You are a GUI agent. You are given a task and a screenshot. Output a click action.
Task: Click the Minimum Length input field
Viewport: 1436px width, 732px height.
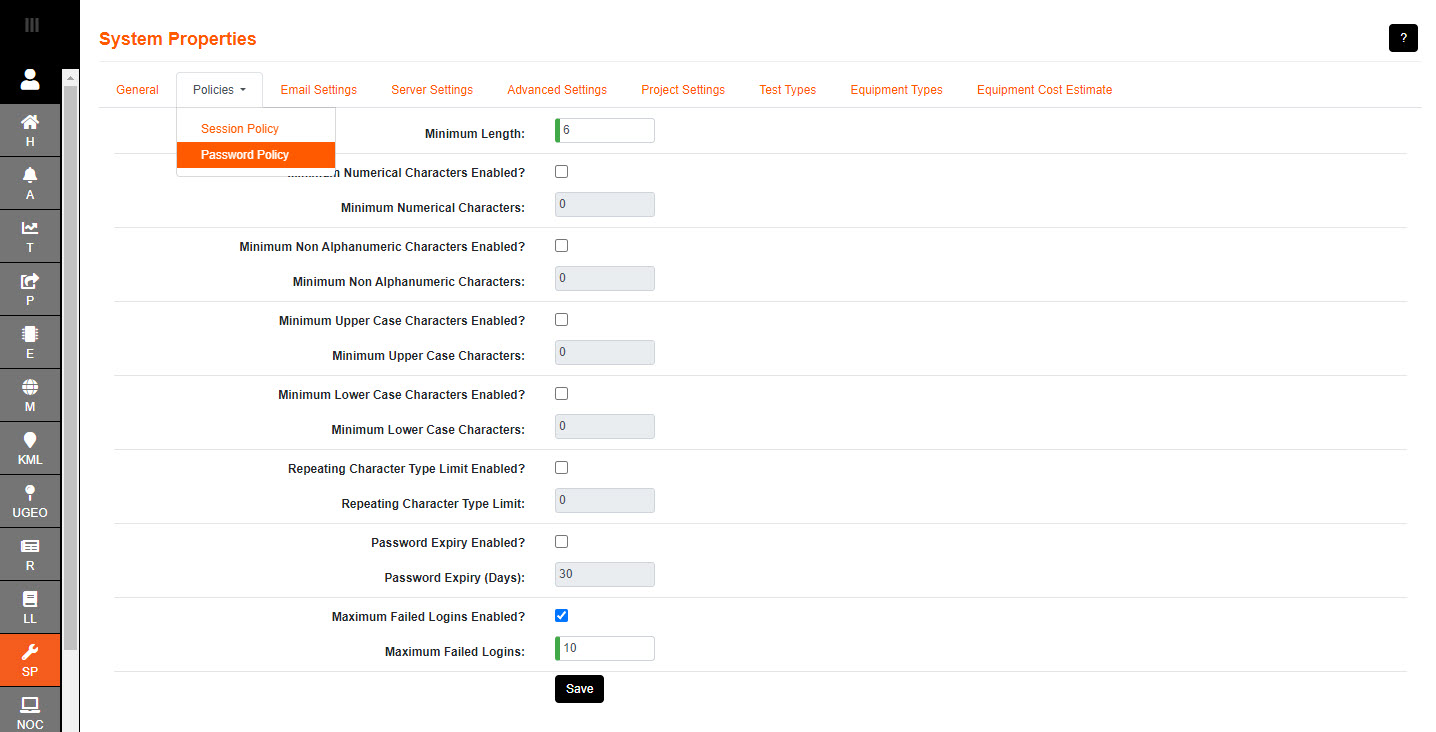click(x=605, y=130)
